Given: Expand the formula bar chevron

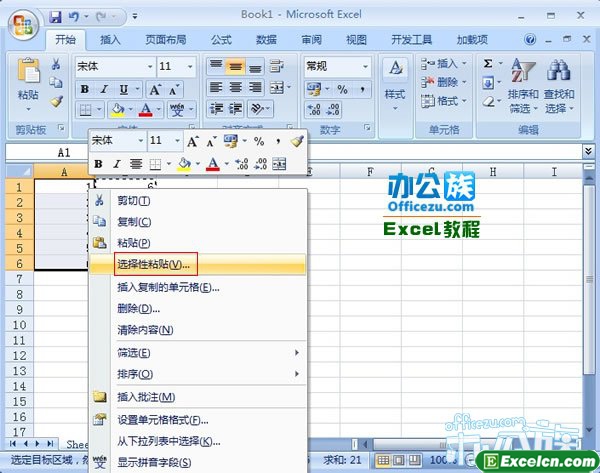Looking at the screenshot, I should pyautogui.click(x=589, y=151).
